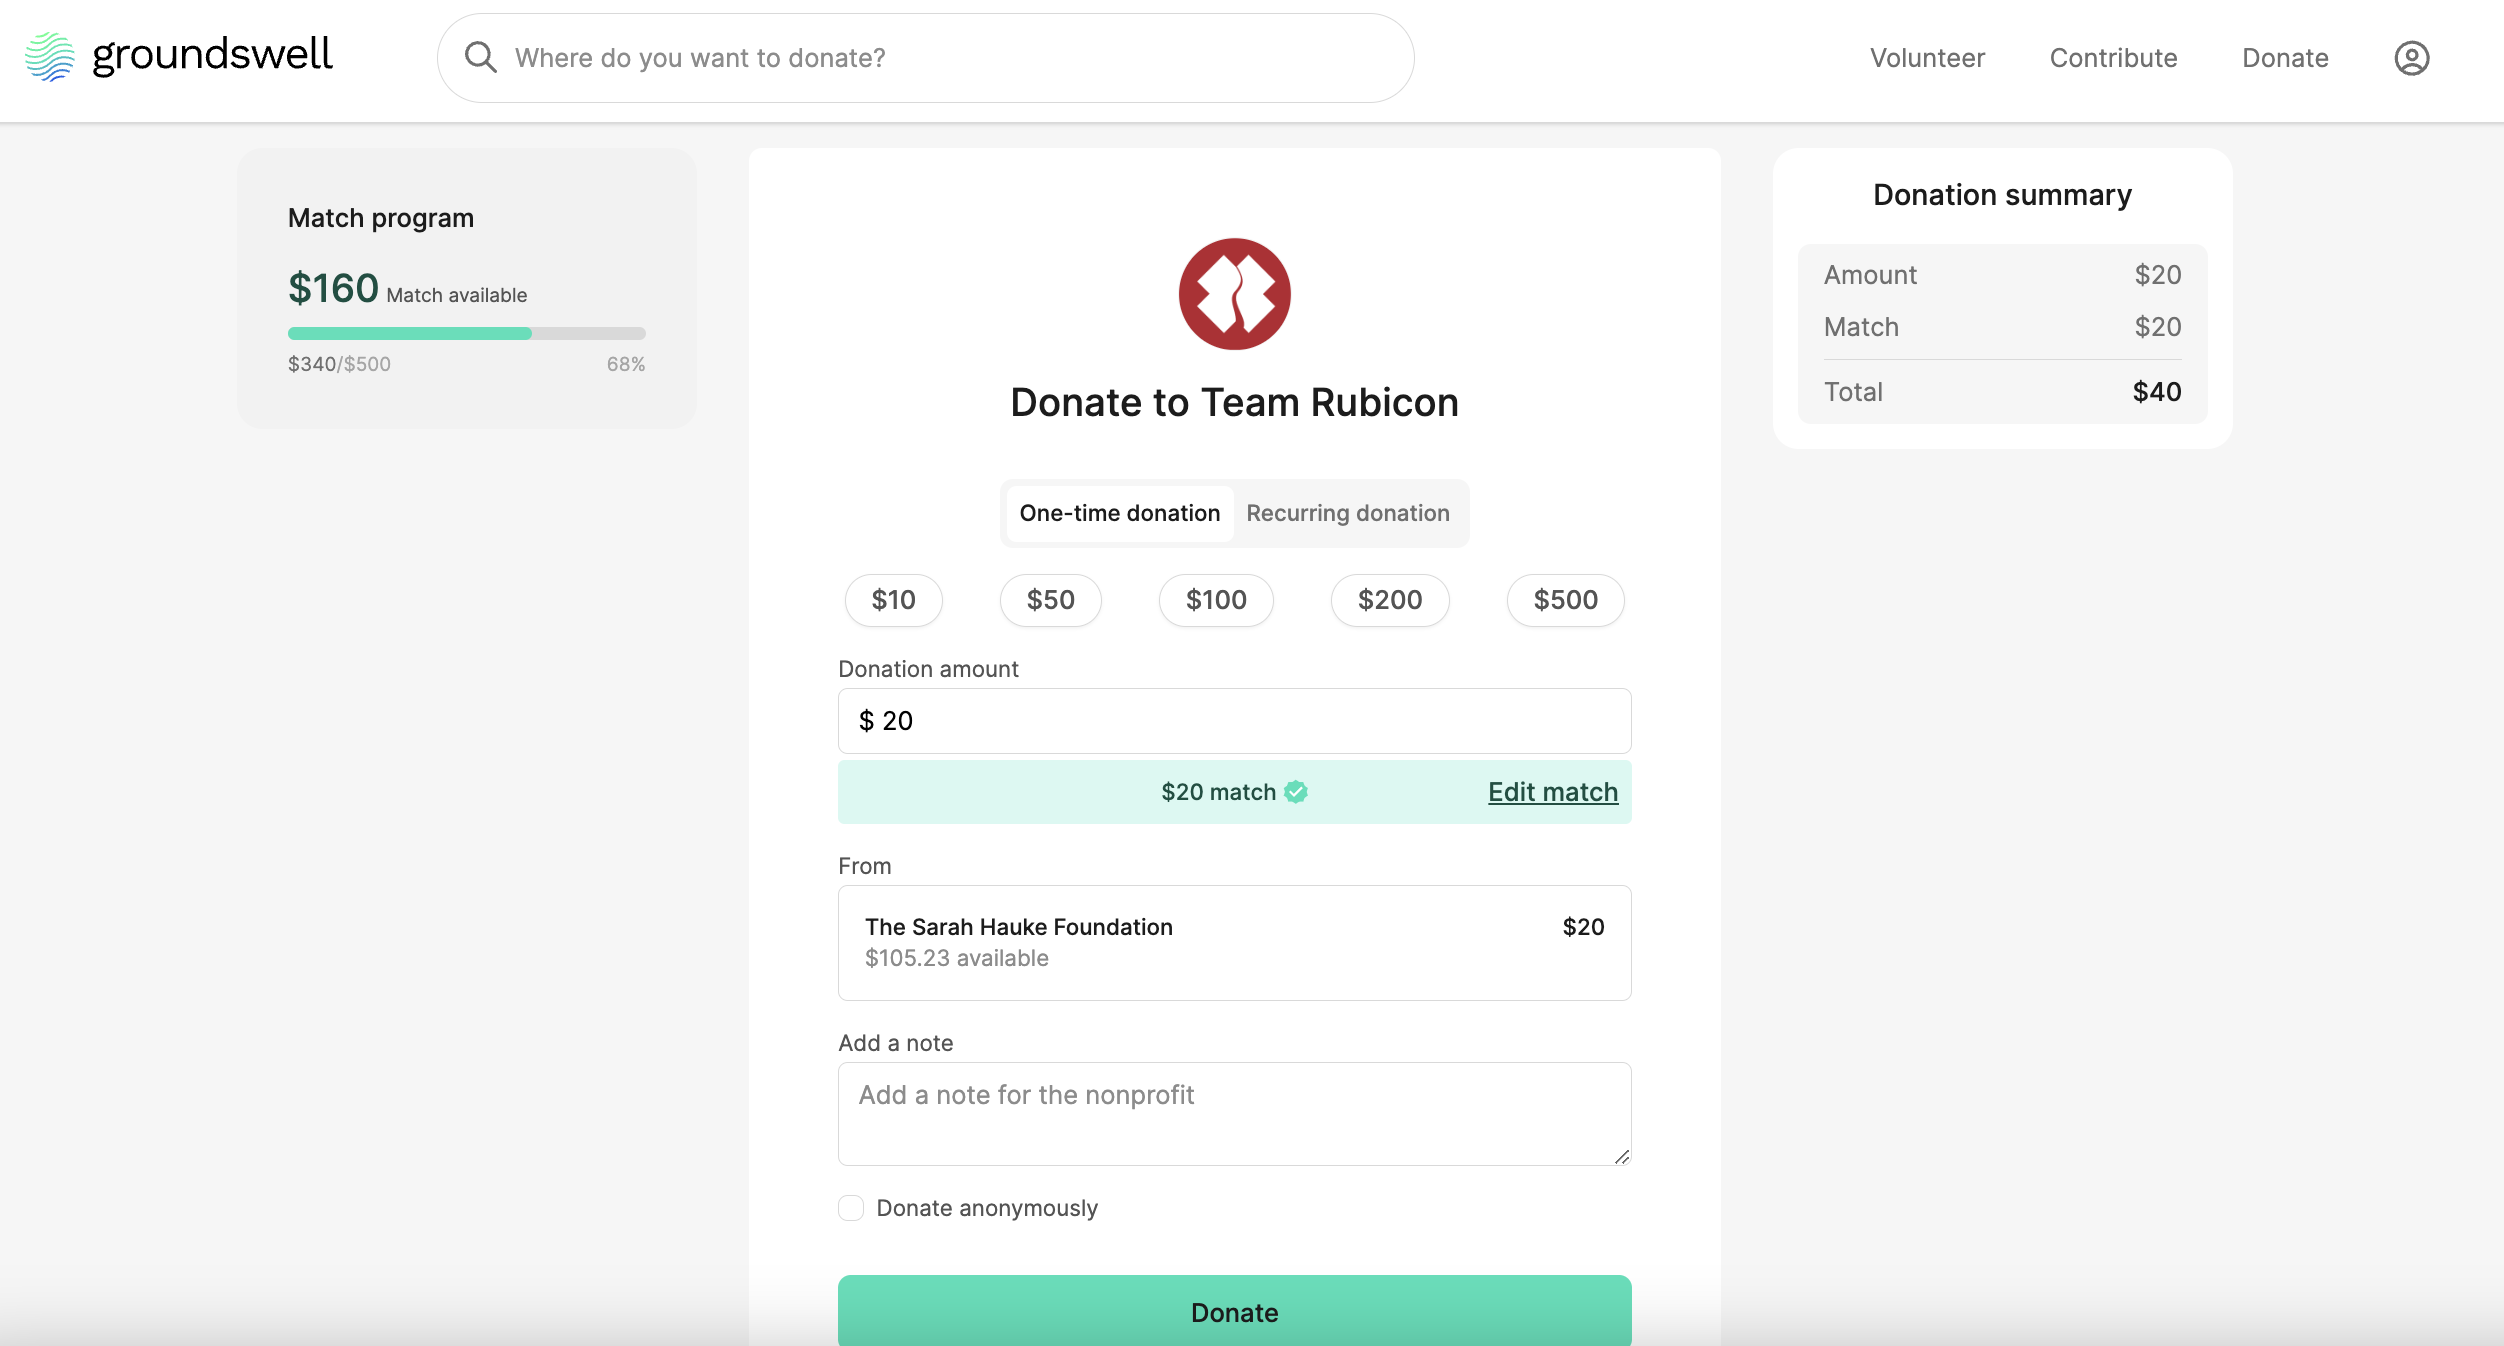This screenshot has width=2504, height=1346.
Task: Click the 'Match program' heading
Action: pos(381,218)
